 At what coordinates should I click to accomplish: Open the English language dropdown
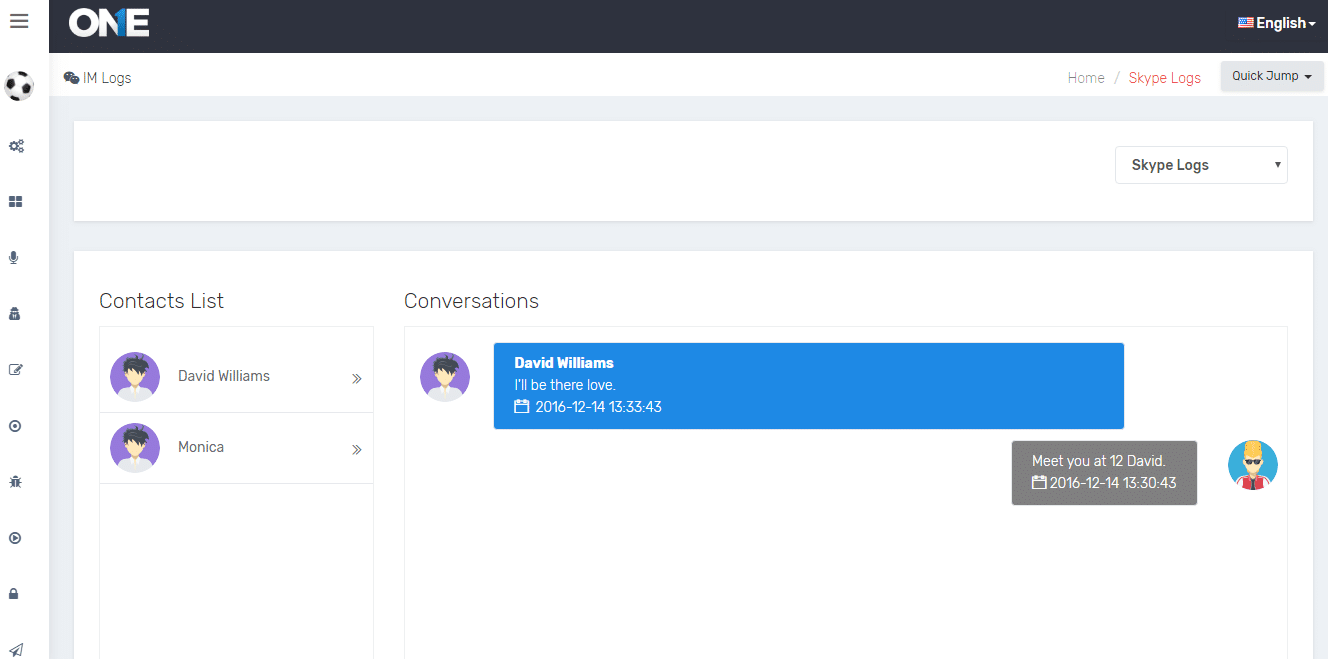[x=1277, y=23]
